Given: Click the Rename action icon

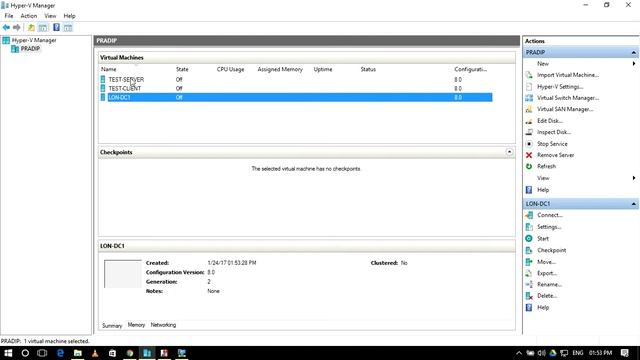Looking at the screenshot, I should [529, 284].
